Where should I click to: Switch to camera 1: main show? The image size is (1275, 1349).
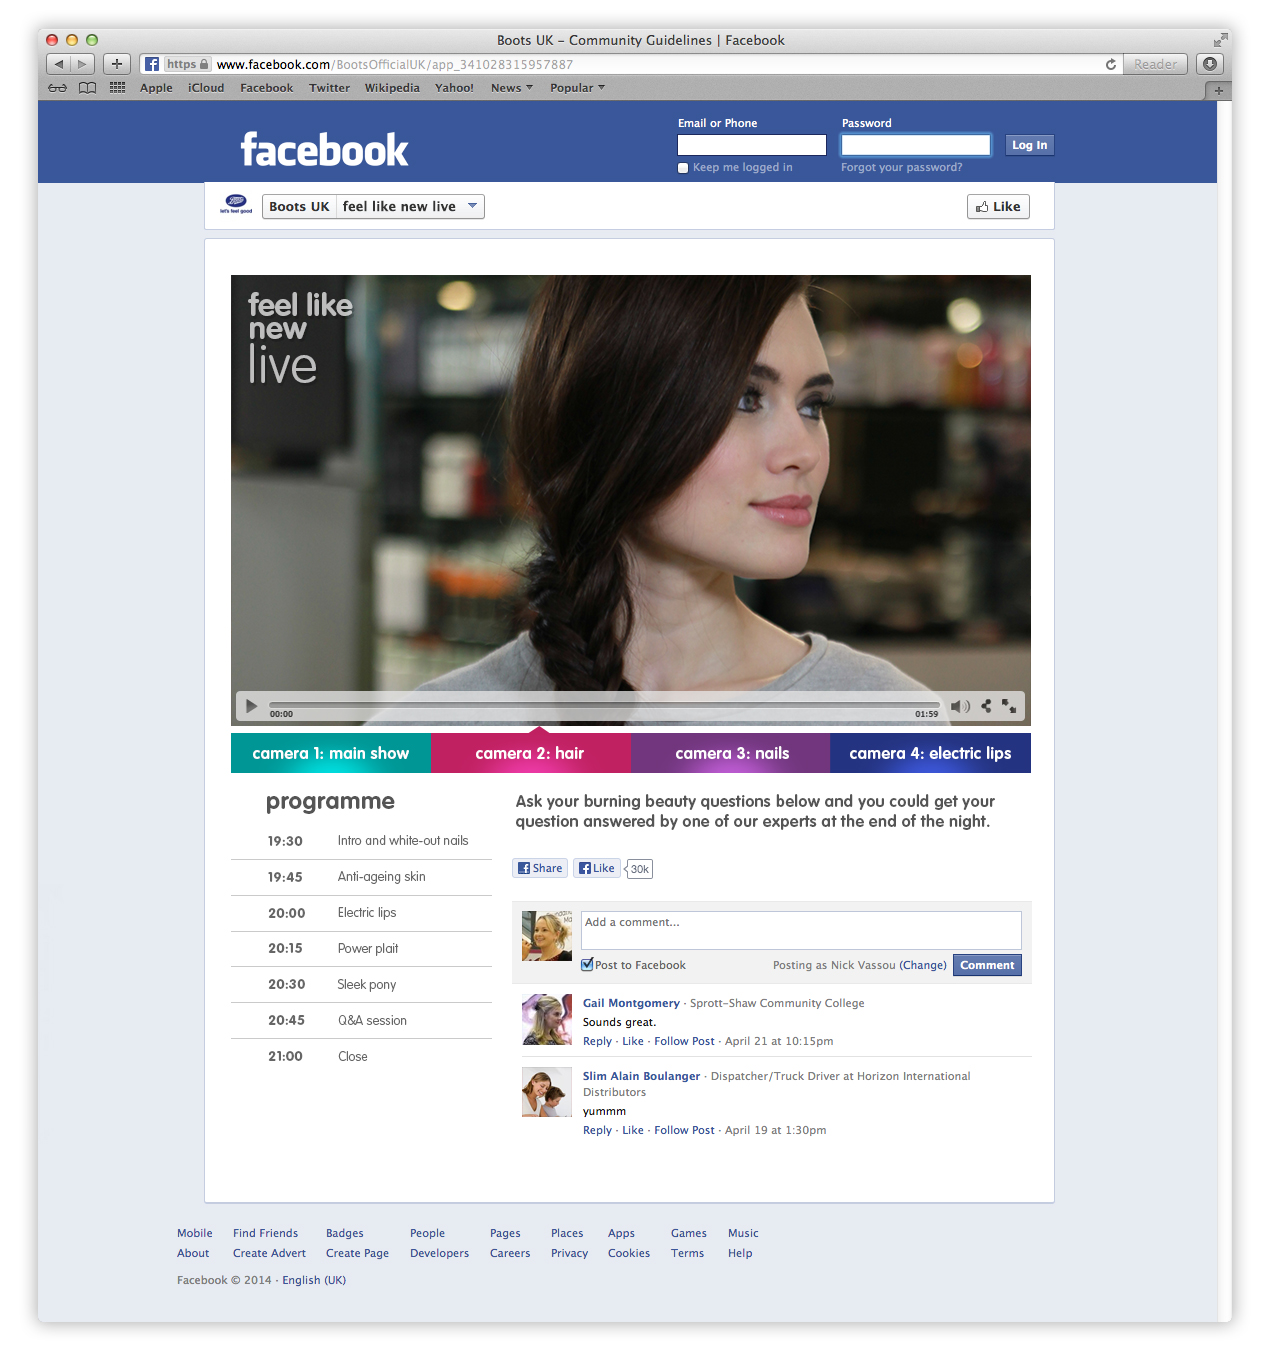[x=331, y=753]
